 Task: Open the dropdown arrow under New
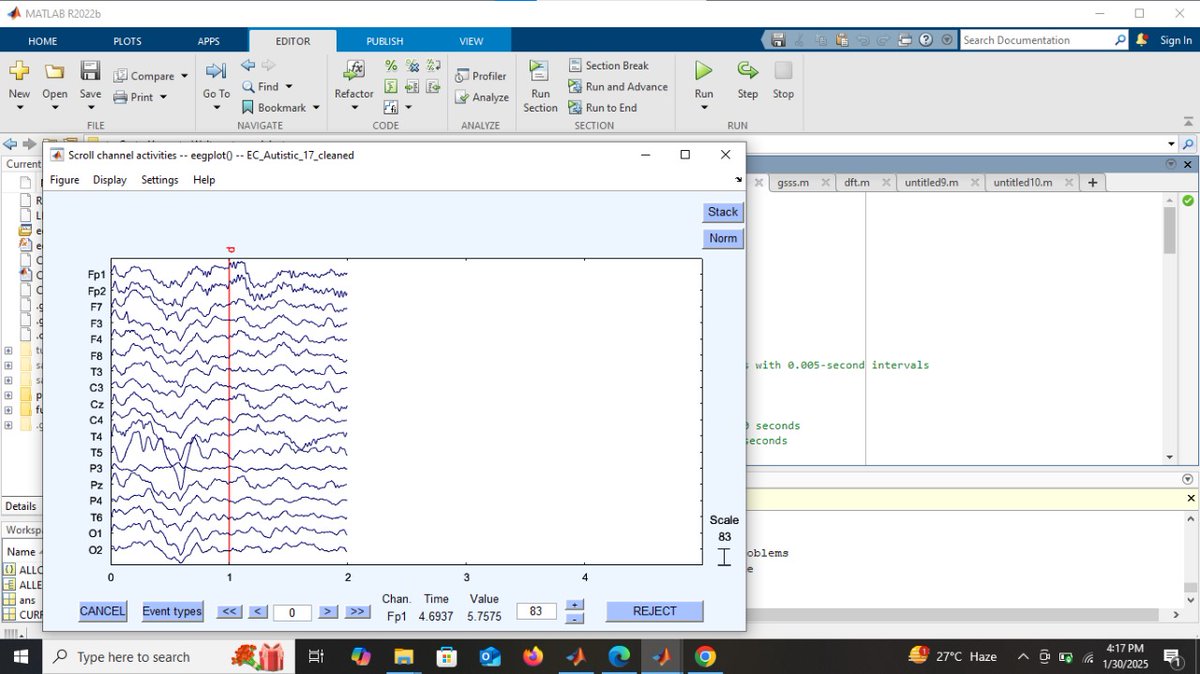pyautogui.click(x=19, y=108)
